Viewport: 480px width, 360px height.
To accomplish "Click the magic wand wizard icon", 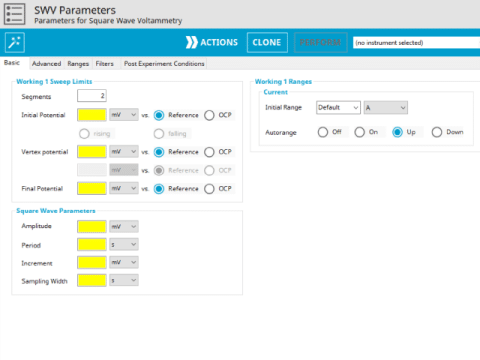I will point(15,43).
